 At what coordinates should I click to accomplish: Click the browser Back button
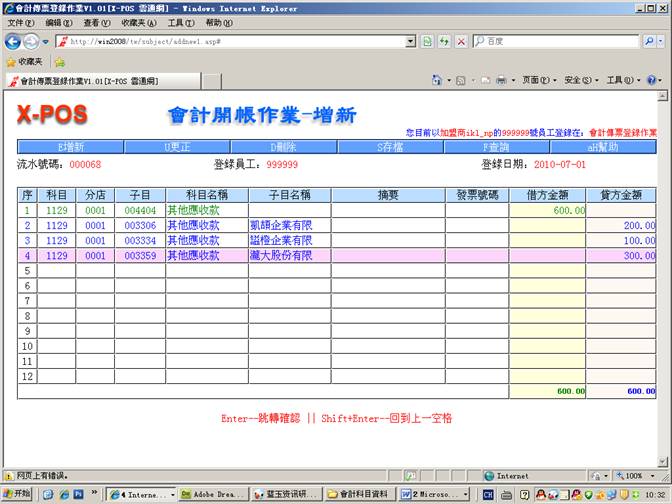click(x=13, y=41)
